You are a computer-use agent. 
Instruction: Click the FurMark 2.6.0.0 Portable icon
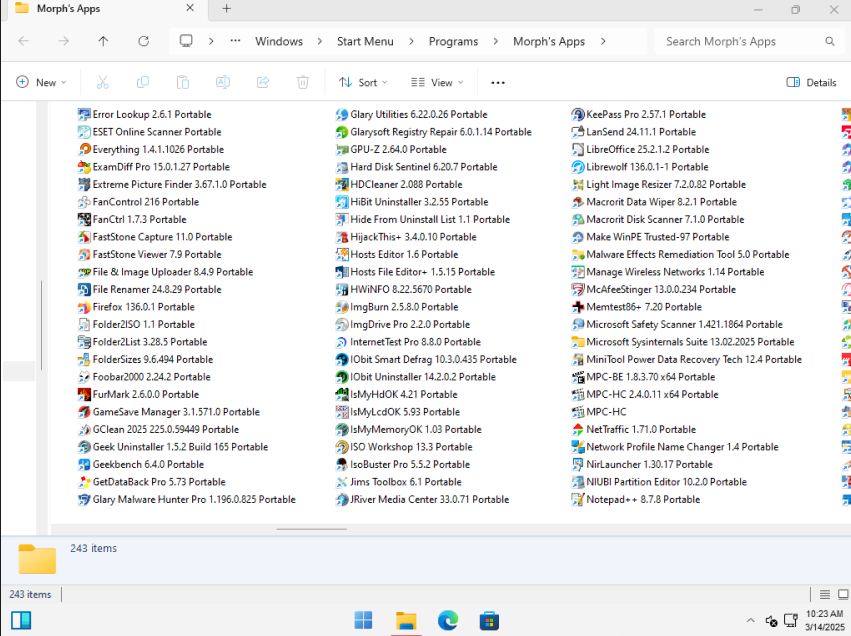(x=84, y=395)
